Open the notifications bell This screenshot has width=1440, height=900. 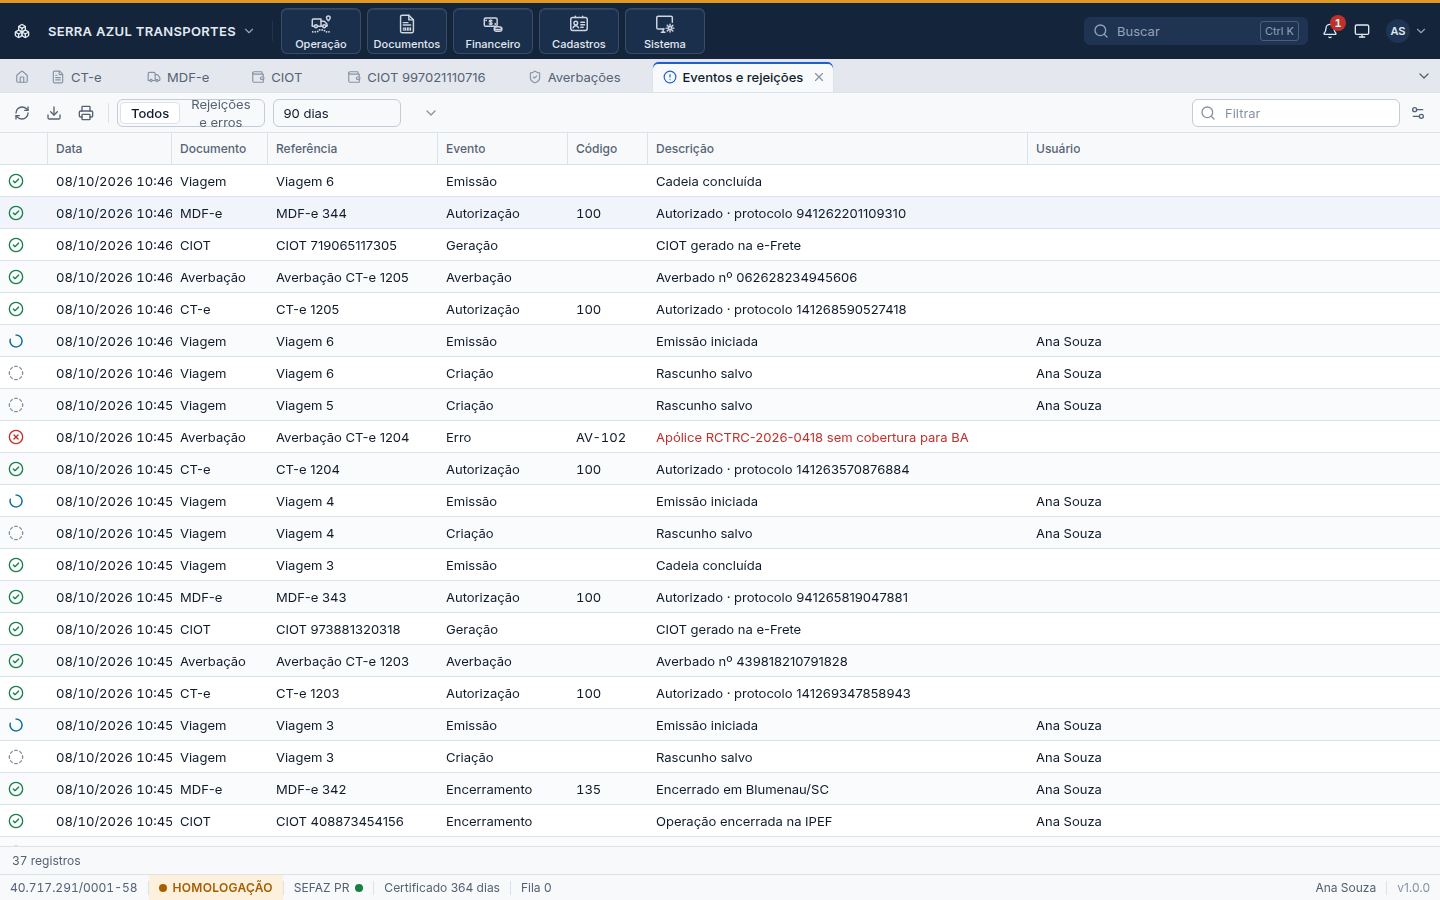[1330, 31]
